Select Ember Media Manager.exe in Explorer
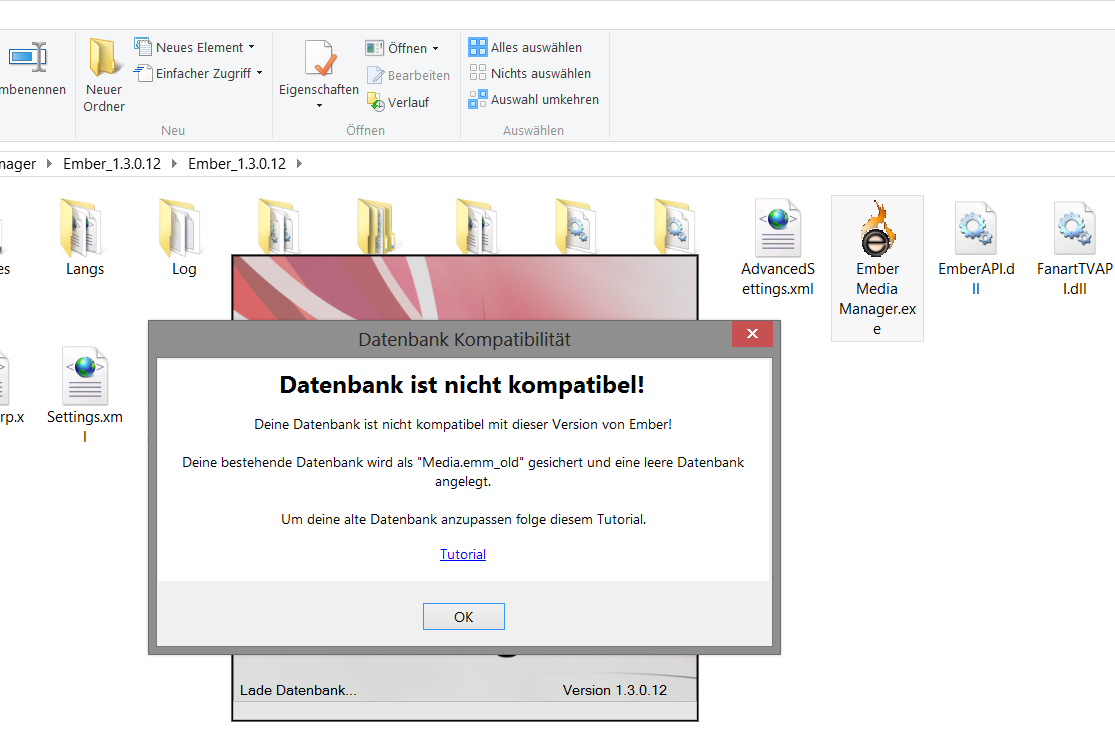The height and width of the screenshot is (729, 1115). 877,268
